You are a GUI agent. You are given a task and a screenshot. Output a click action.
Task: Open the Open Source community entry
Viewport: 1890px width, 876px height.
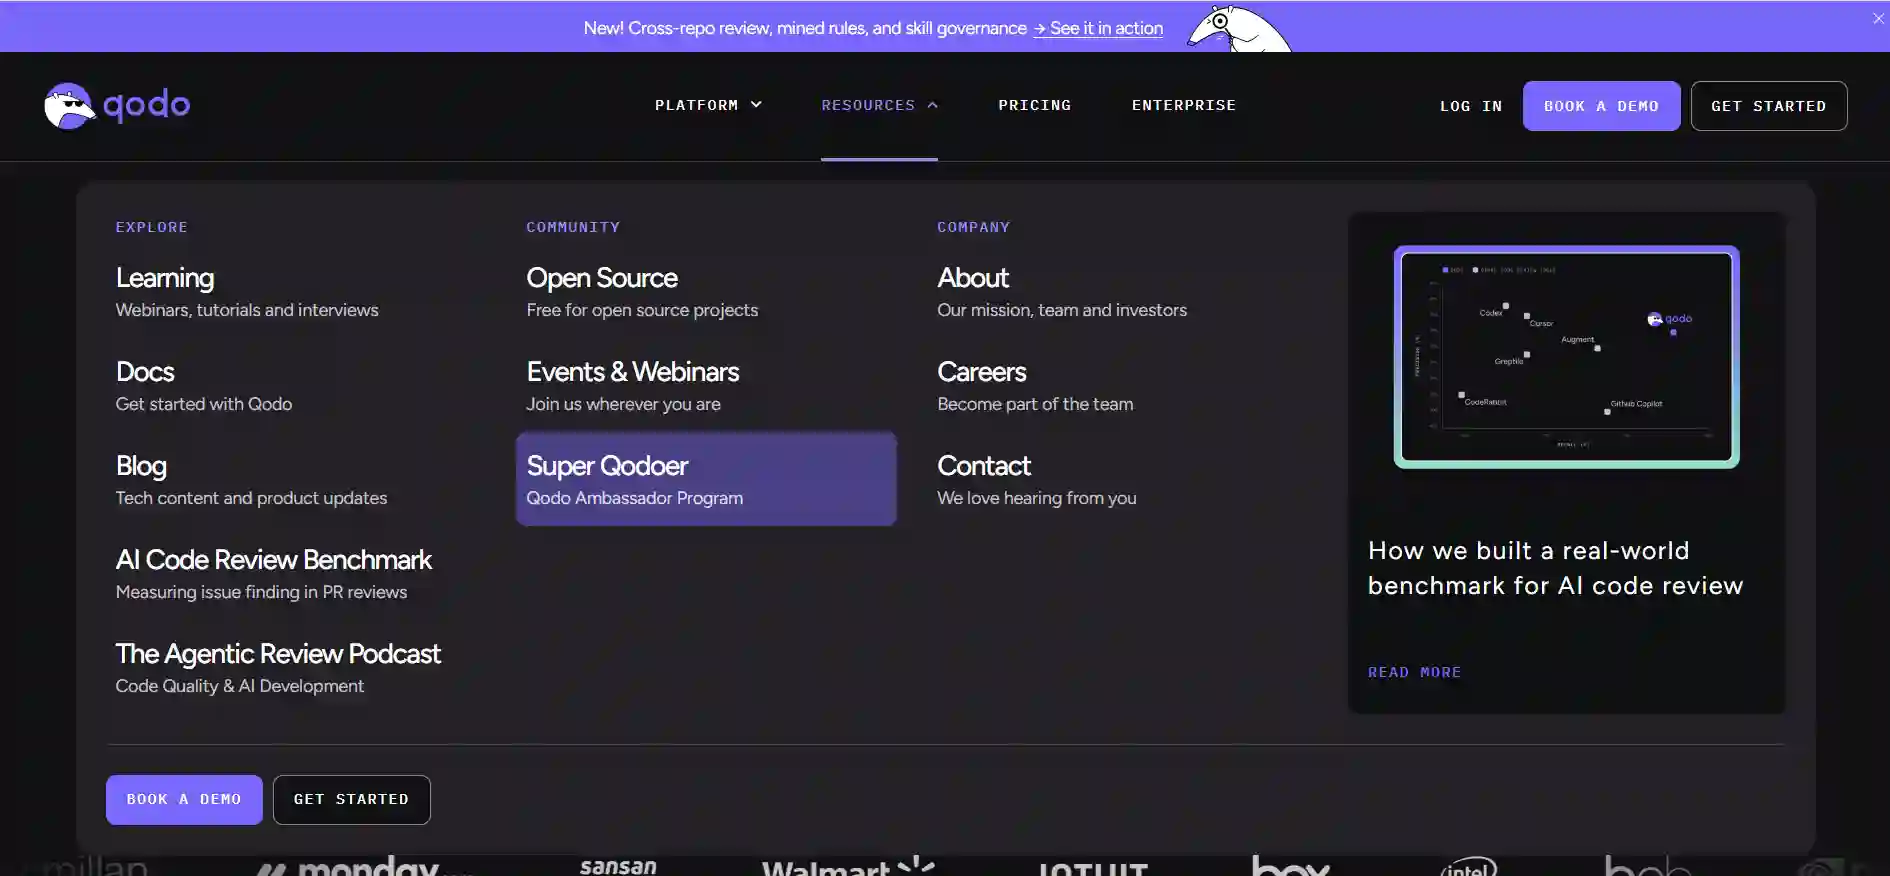(x=642, y=291)
